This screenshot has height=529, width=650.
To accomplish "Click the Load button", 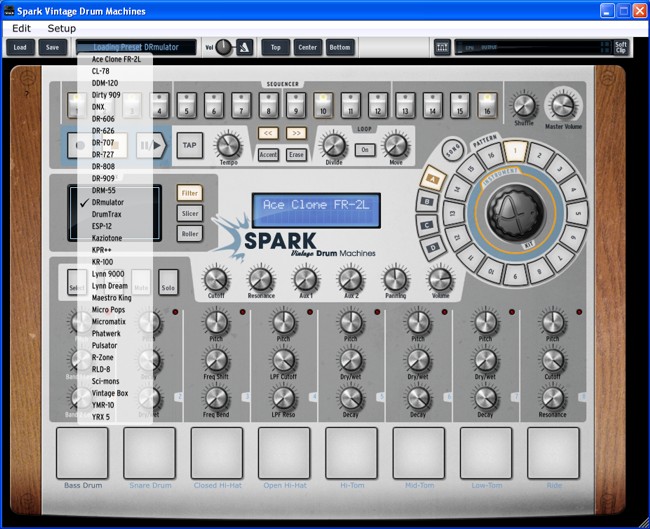I will coord(20,47).
